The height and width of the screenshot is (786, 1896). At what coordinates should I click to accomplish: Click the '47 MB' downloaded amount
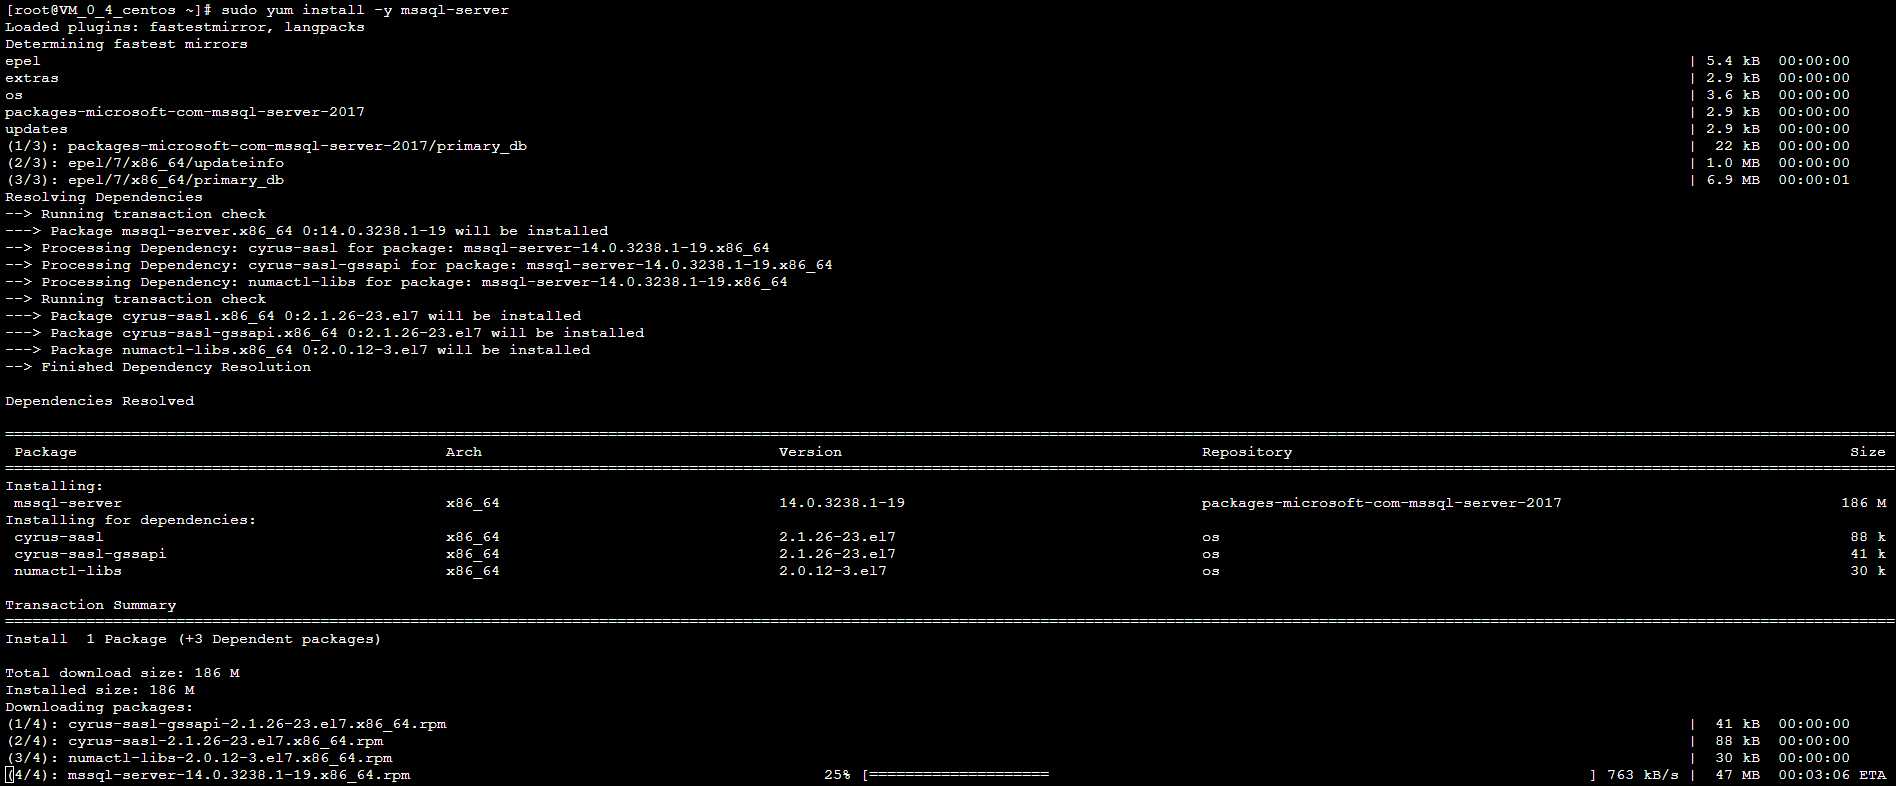[1737, 775]
